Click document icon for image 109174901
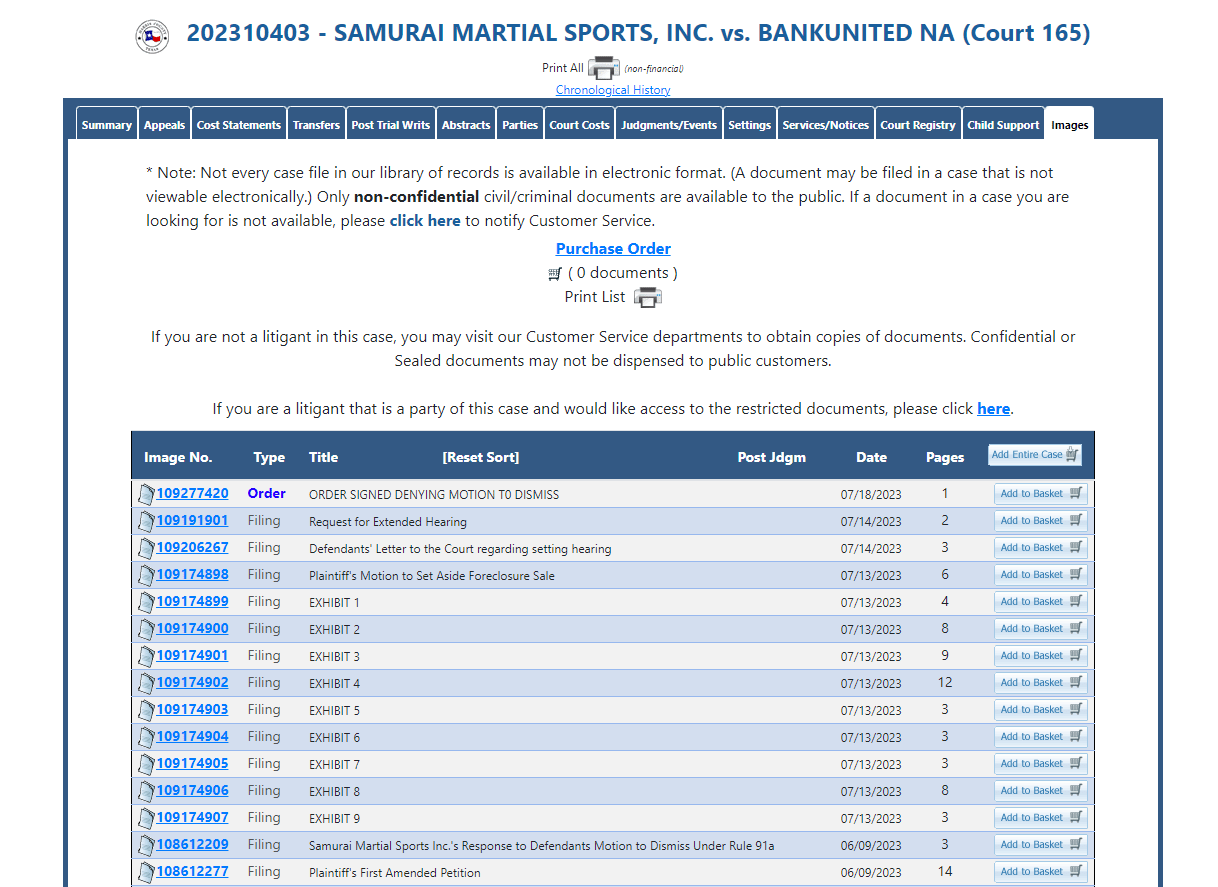The image size is (1218, 887). click(x=146, y=656)
